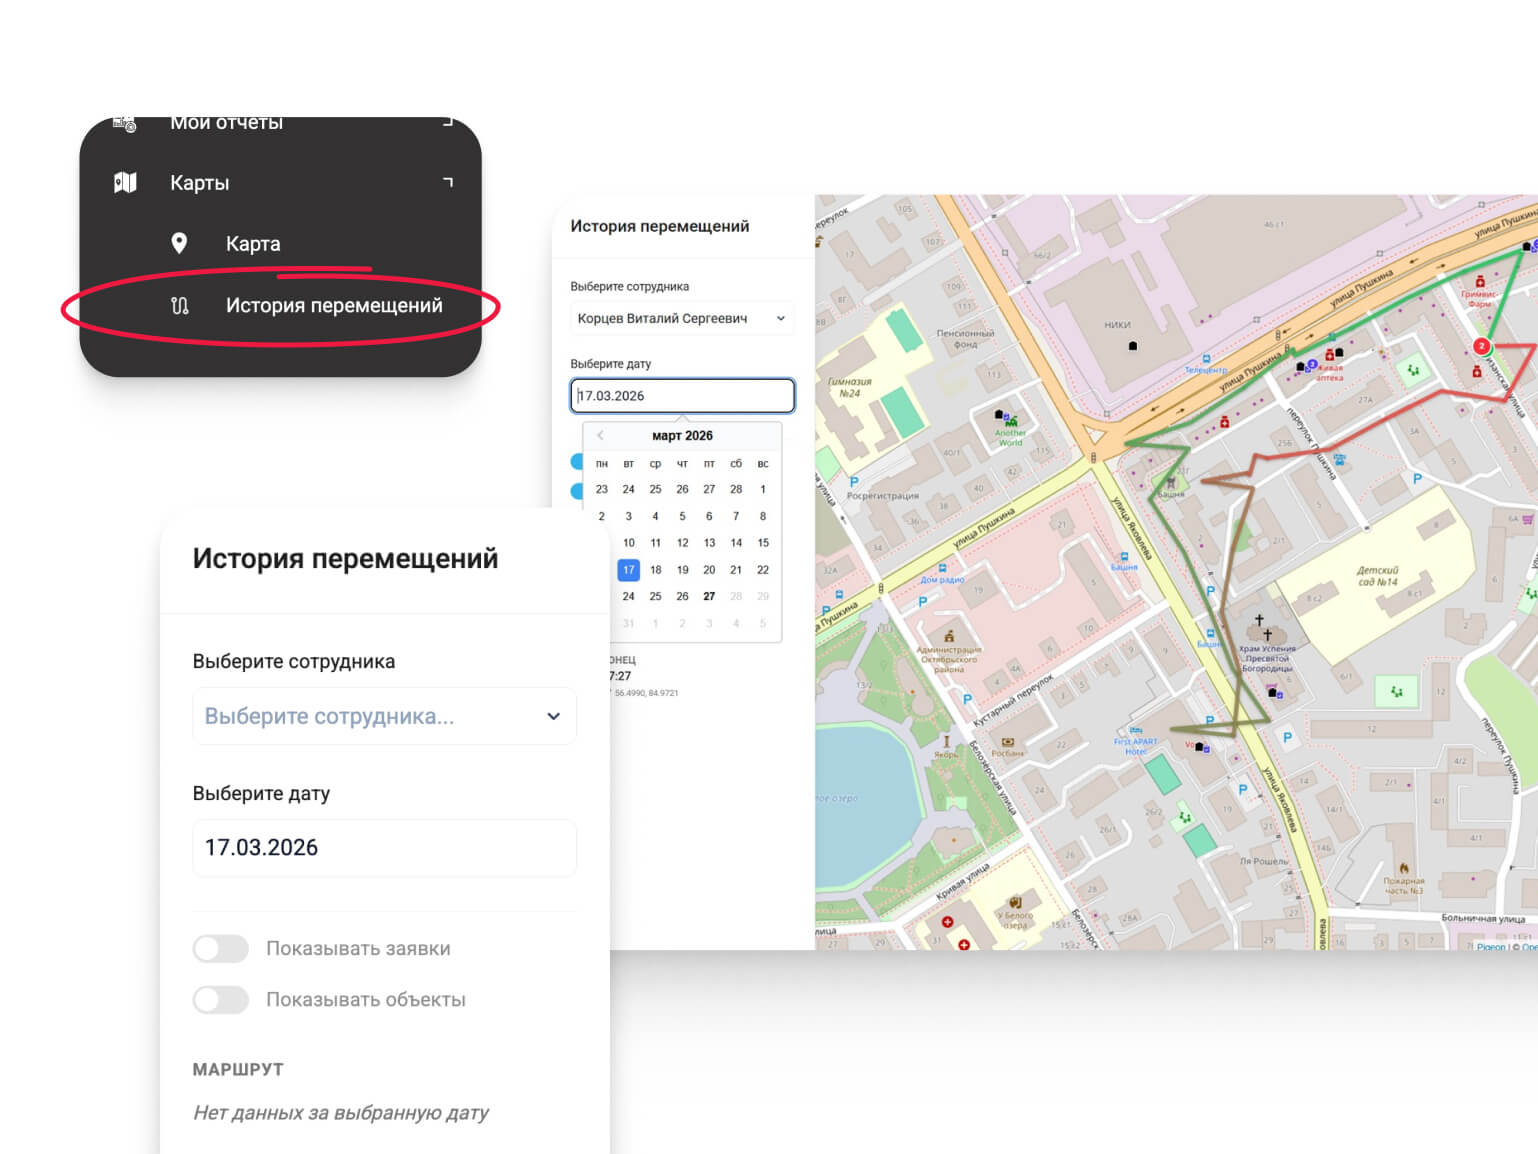Choose day 14 in the calendar
This screenshot has width=1538, height=1154.
736,542
